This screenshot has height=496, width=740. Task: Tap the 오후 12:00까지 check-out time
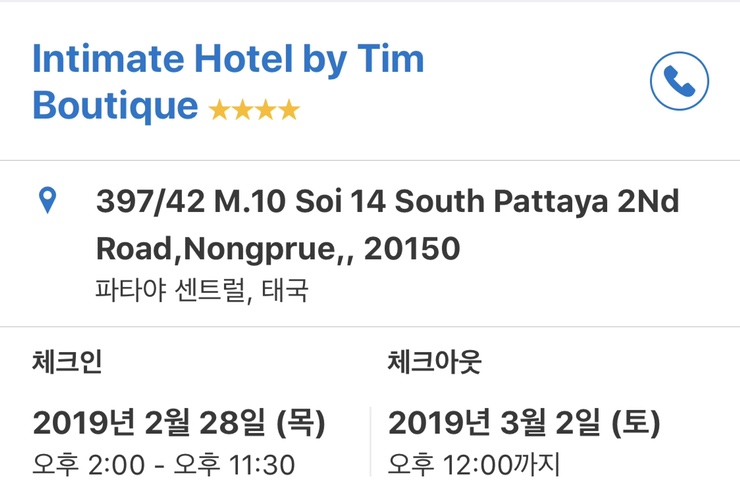(x=475, y=465)
